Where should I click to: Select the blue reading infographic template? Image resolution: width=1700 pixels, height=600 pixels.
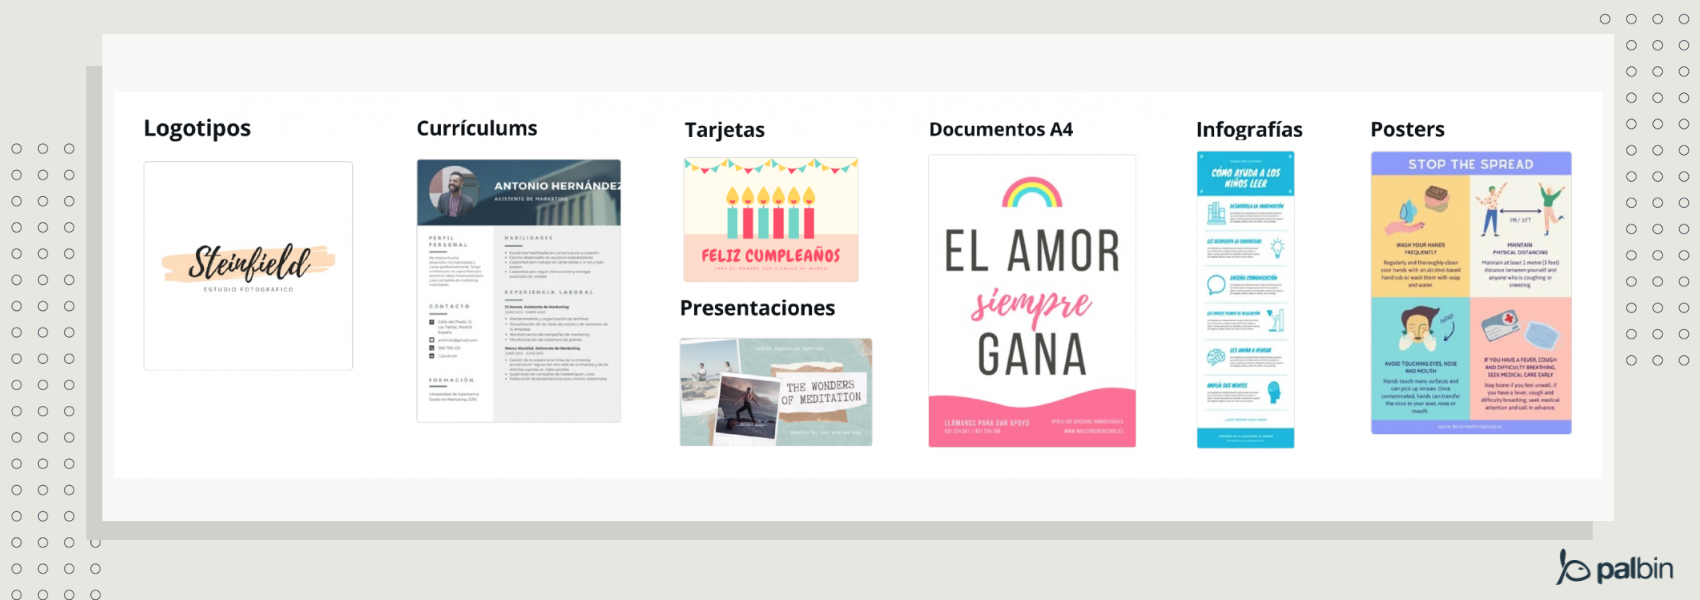tap(1246, 300)
